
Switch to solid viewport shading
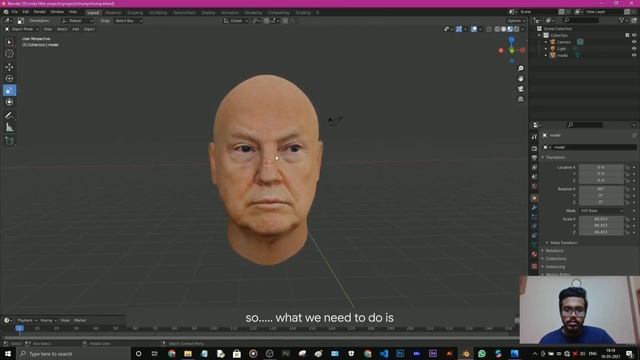(x=503, y=29)
